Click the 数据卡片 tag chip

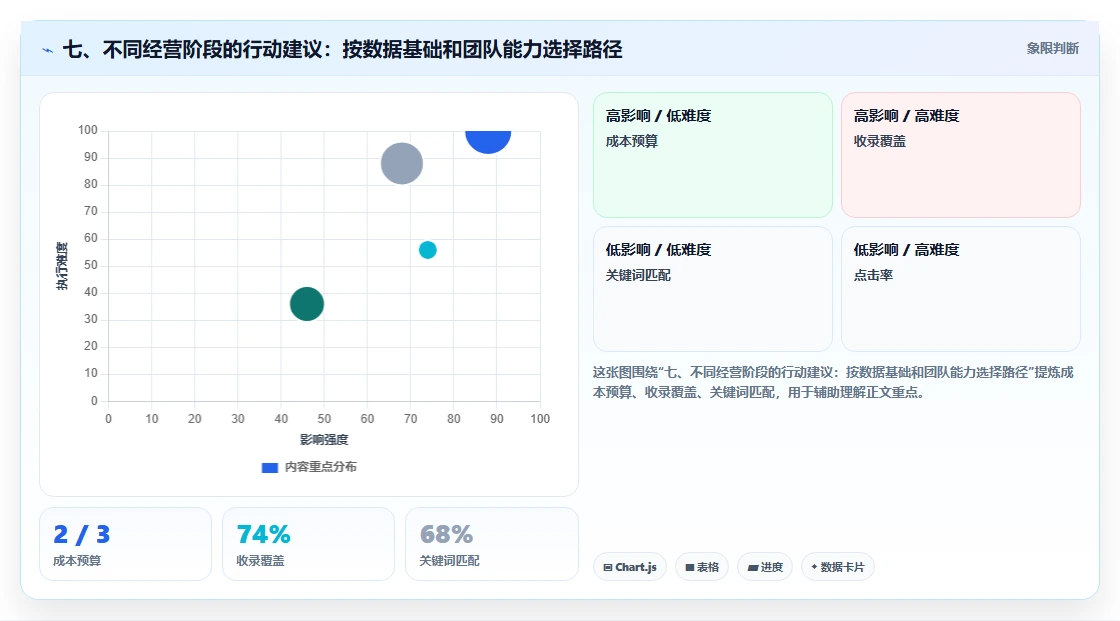click(837, 567)
